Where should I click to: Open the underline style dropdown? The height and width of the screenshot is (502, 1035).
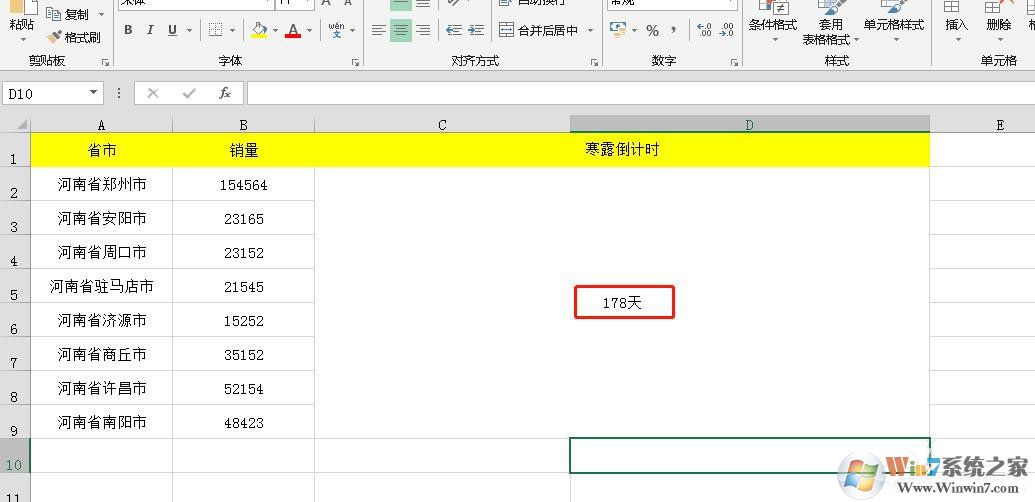[x=189, y=30]
